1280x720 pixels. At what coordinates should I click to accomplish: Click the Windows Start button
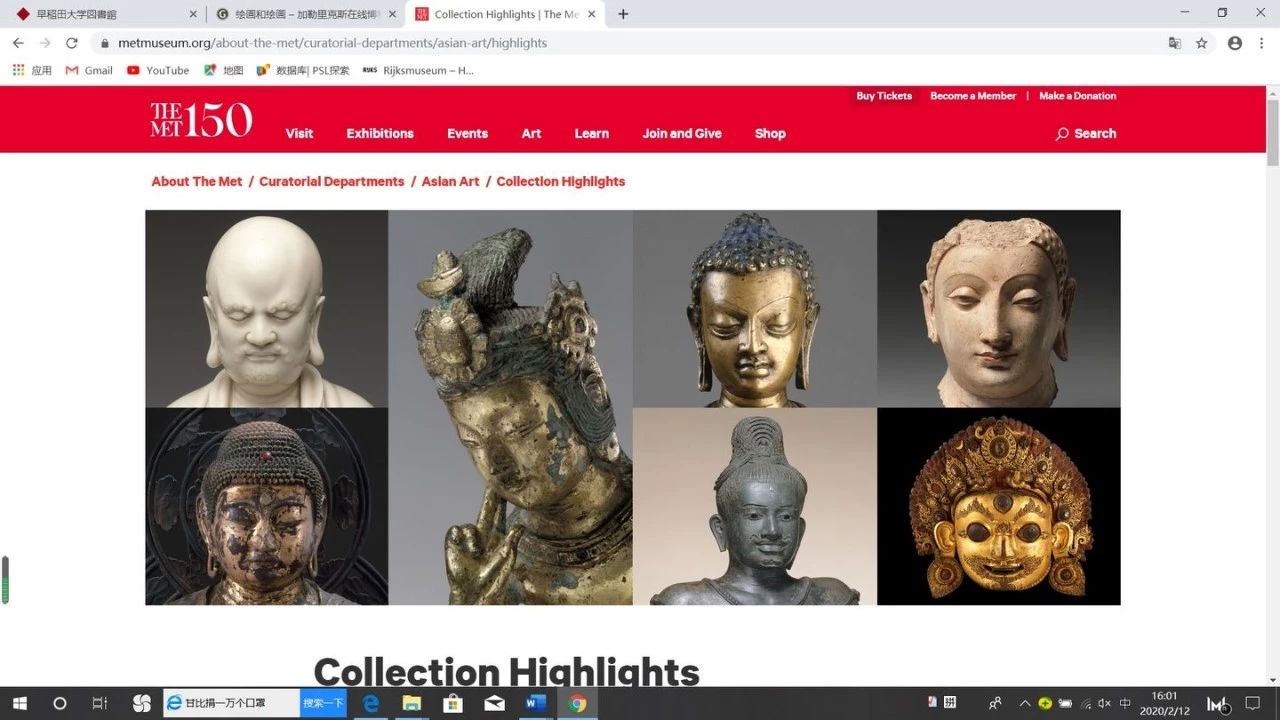[19, 703]
